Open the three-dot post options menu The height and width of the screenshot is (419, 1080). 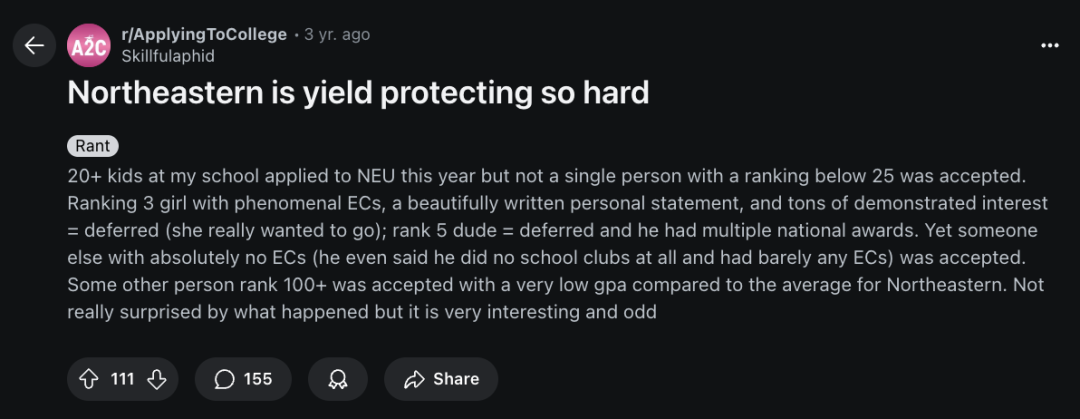1050,45
